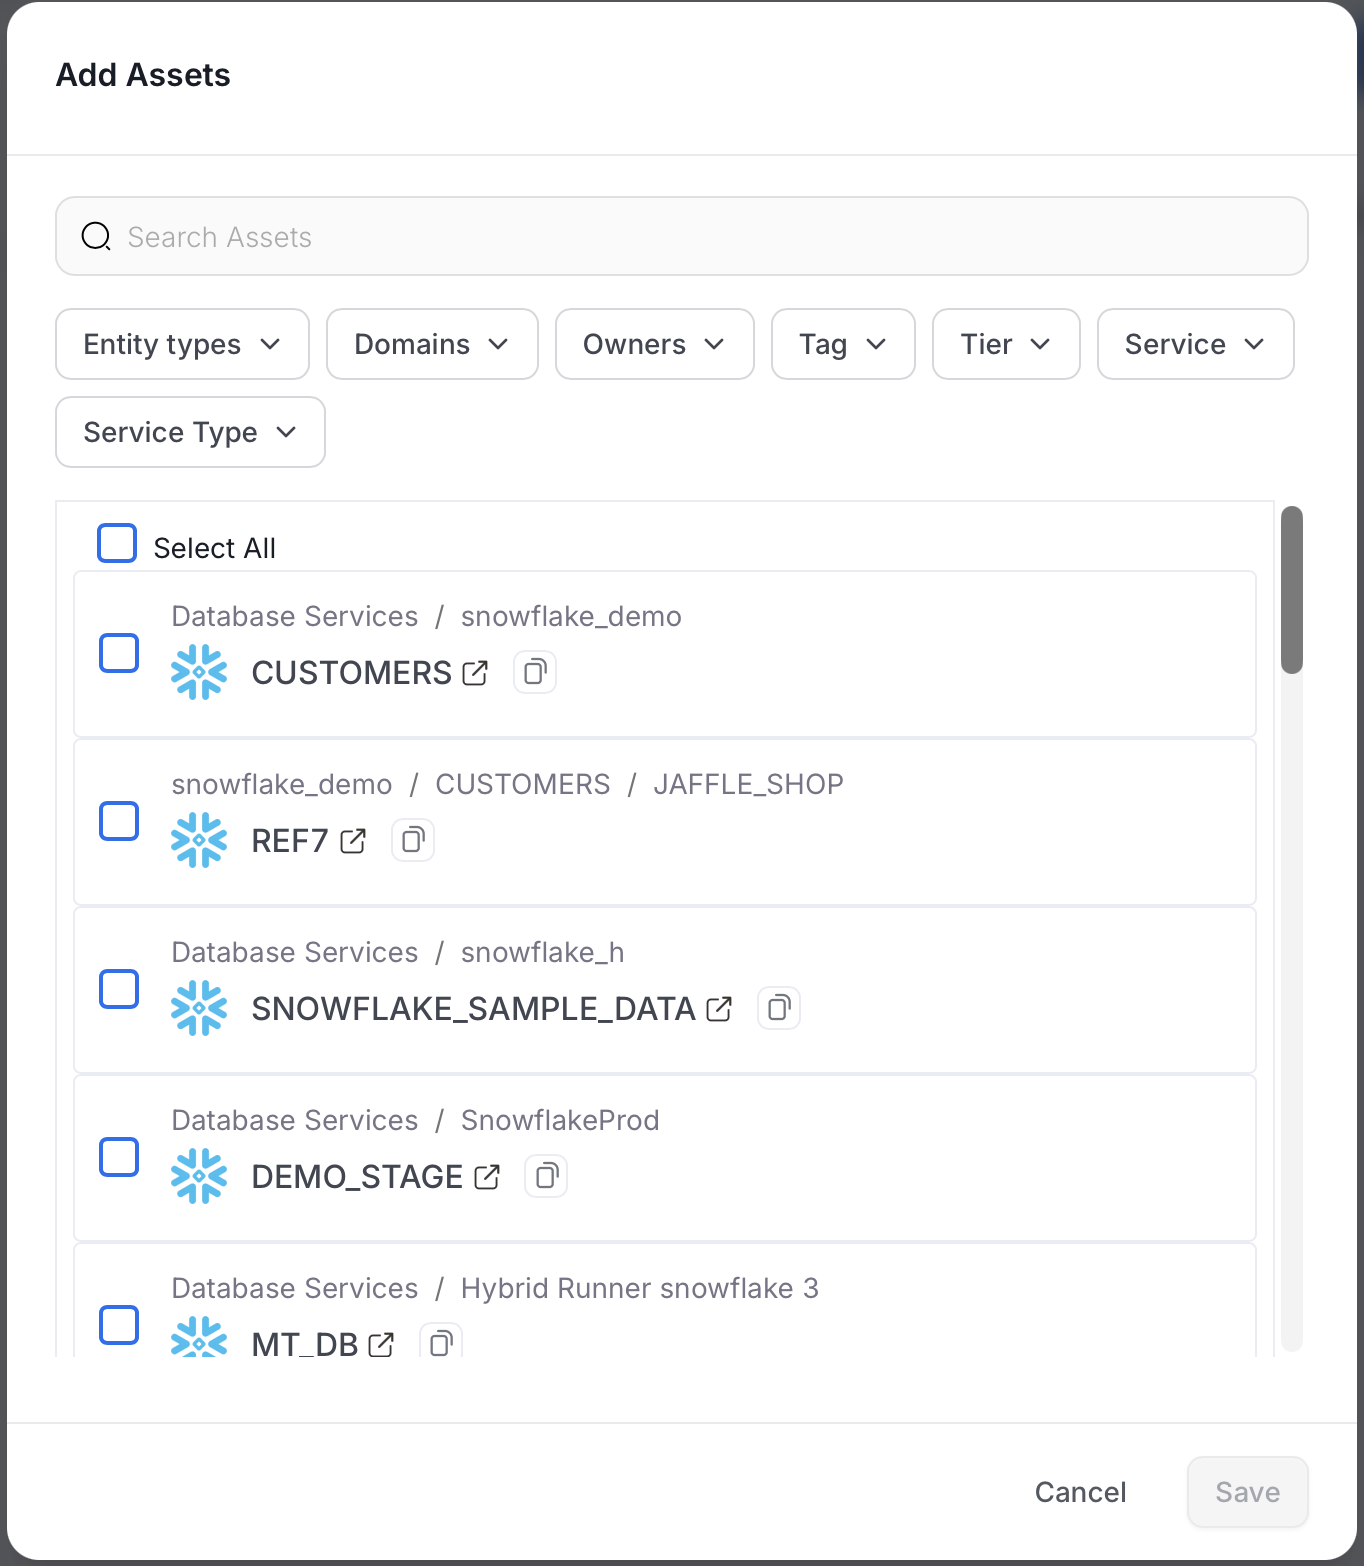1364x1566 pixels.
Task: Open the Domains filter dropdown
Action: point(432,344)
